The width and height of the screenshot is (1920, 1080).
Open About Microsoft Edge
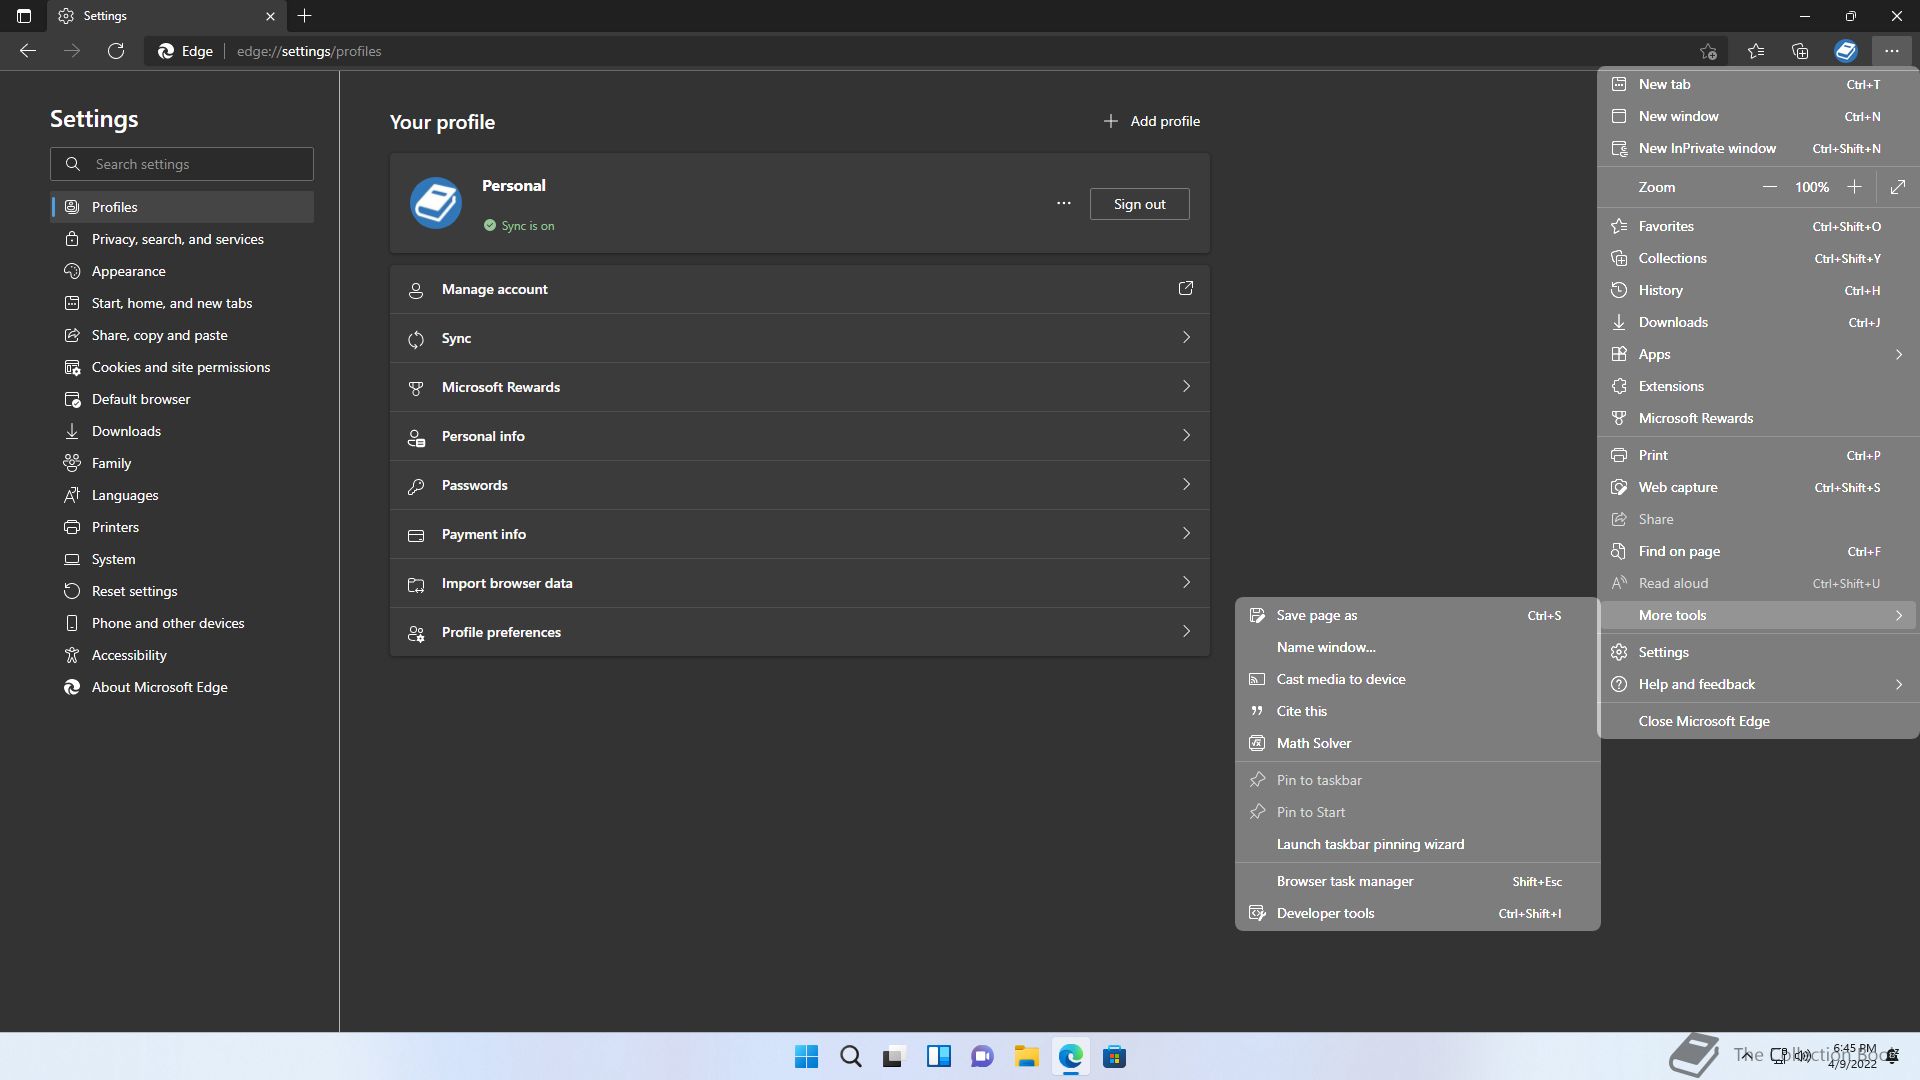coord(182,687)
